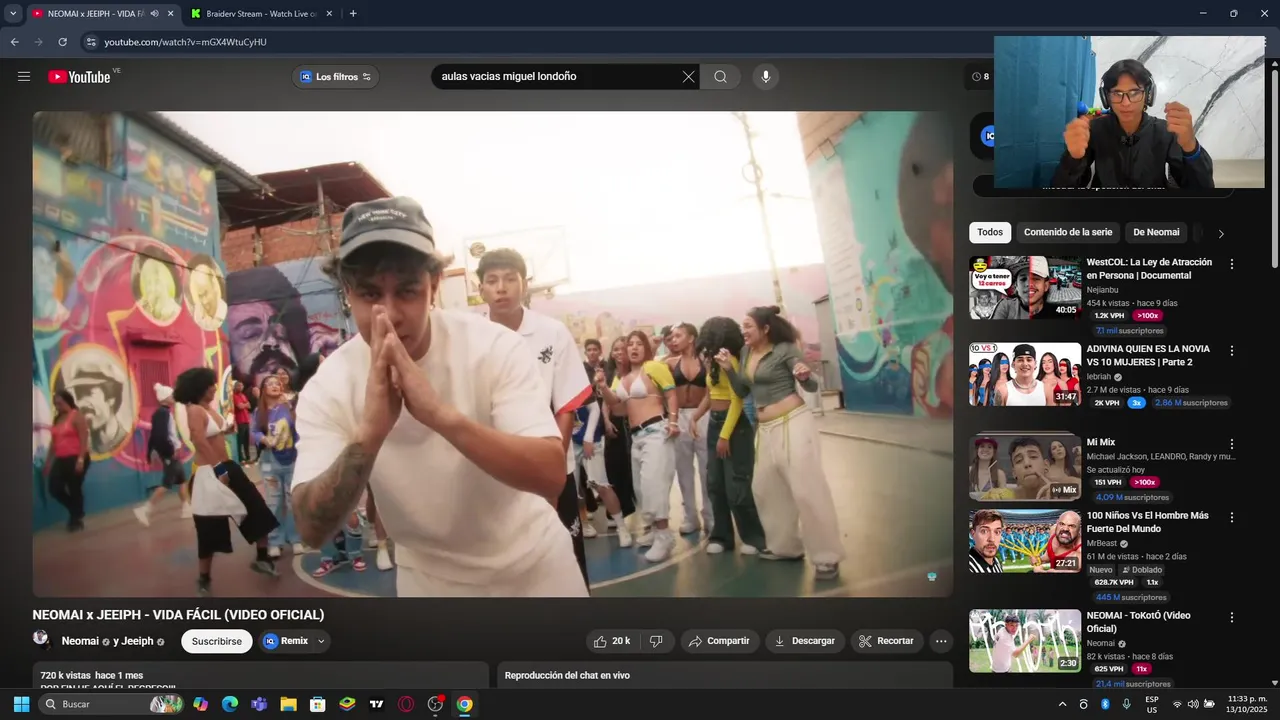Click the youtube.com address bar URL
1280x720 pixels.
point(185,42)
